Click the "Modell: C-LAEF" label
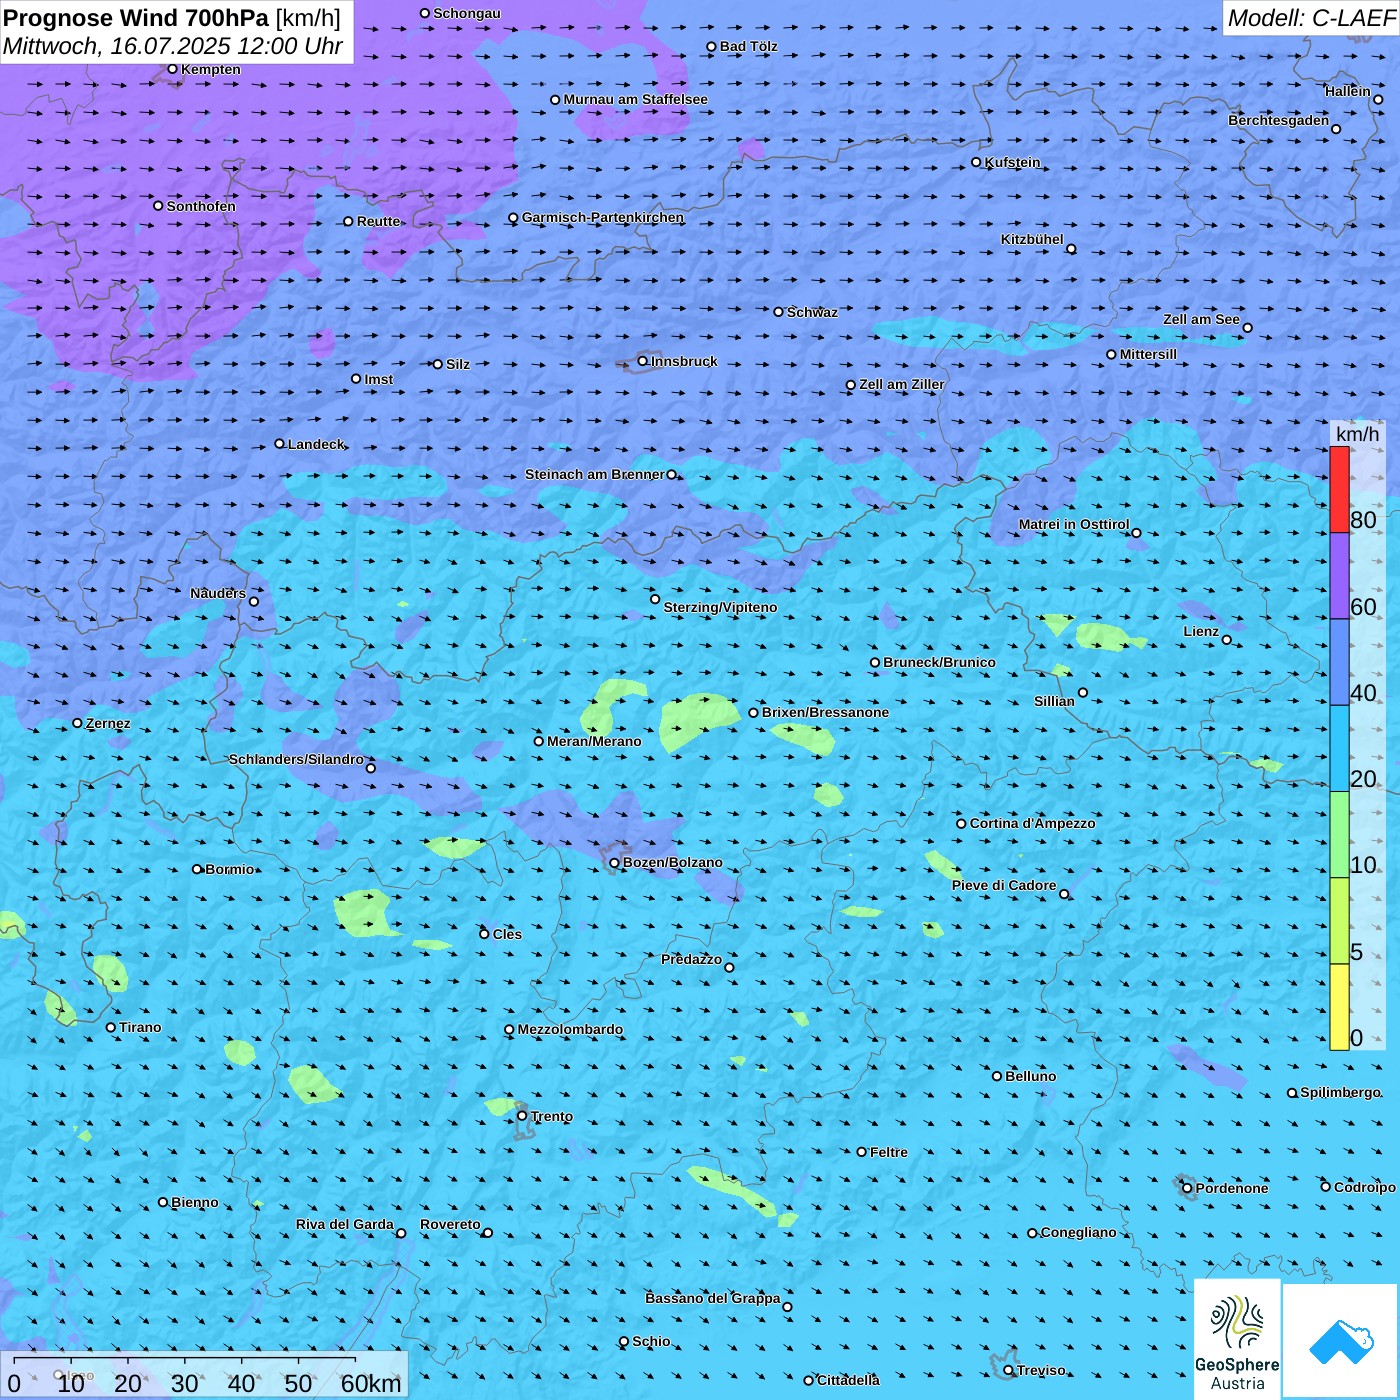This screenshot has height=1400, width=1400. pos(1311,18)
